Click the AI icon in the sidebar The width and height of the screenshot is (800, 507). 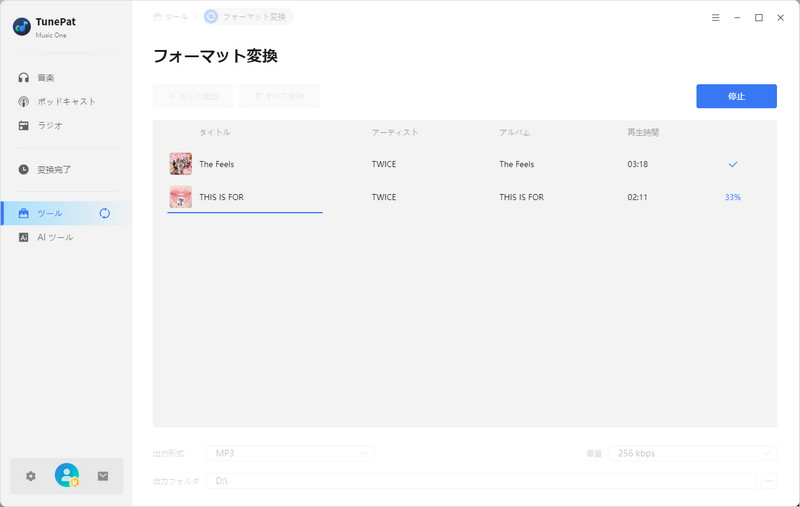tap(23, 237)
